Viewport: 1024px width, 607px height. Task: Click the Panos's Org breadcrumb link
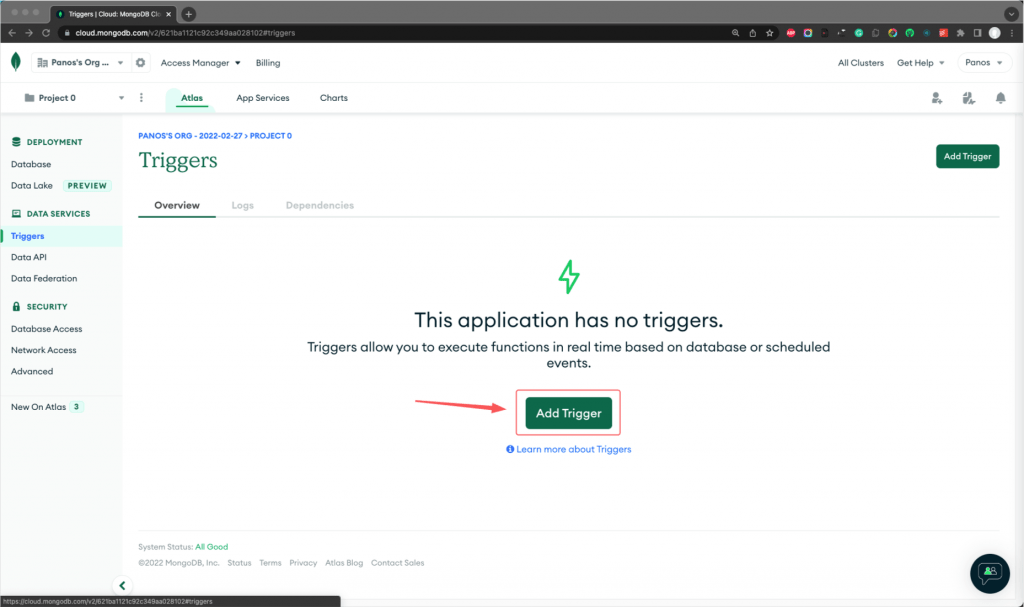[x=190, y=136]
